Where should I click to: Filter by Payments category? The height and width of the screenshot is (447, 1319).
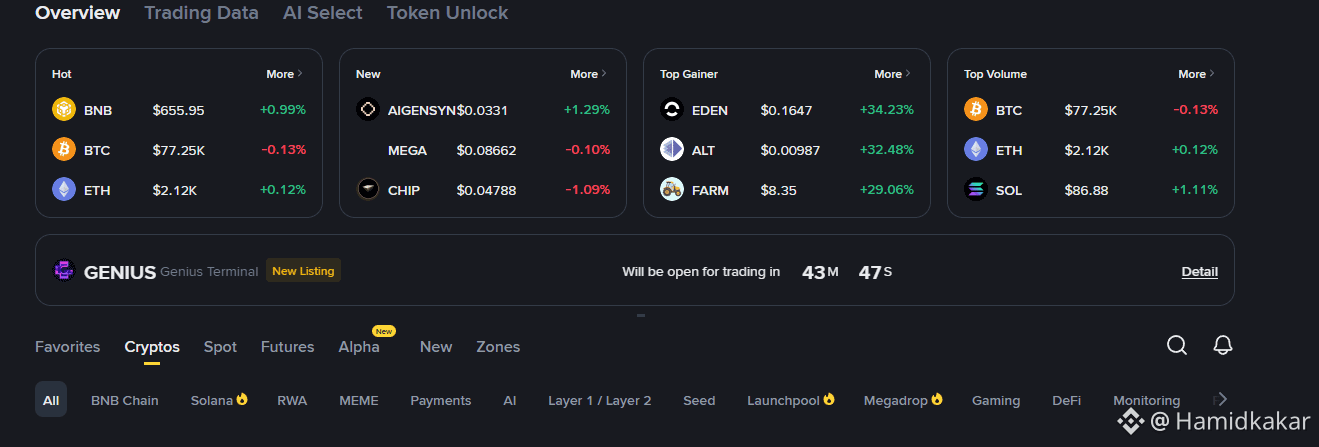coord(441,400)
